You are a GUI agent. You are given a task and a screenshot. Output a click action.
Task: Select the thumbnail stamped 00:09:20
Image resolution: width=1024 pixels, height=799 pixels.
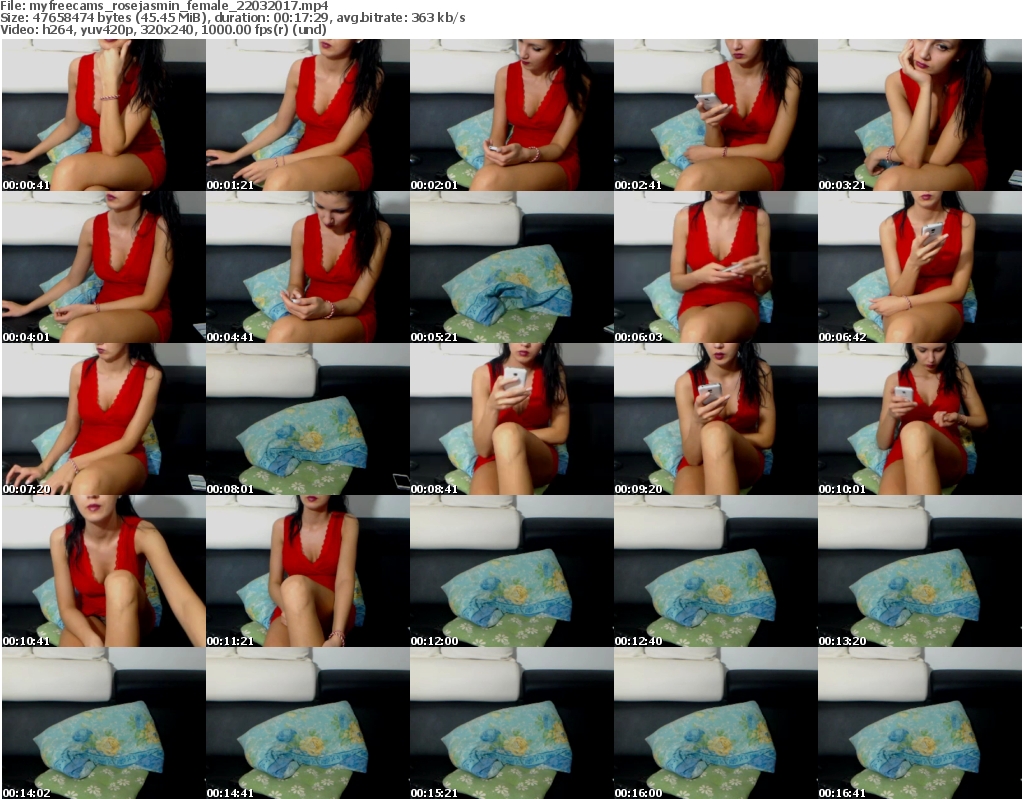pyautogui.click(x=716, y=419)
